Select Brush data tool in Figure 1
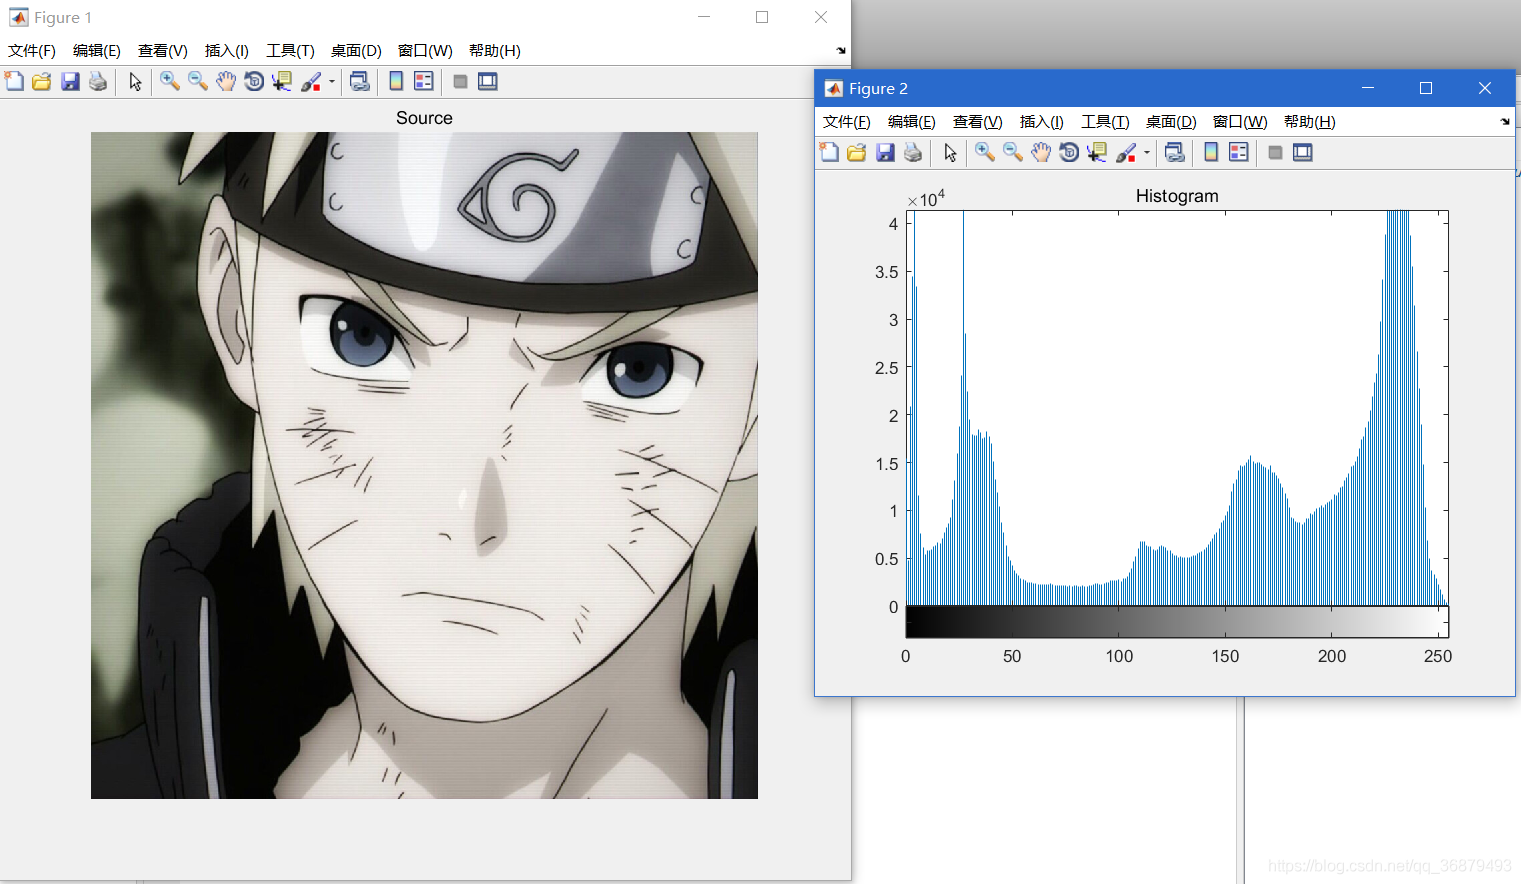Screen dimensions: 1521x884 [311, 82]
